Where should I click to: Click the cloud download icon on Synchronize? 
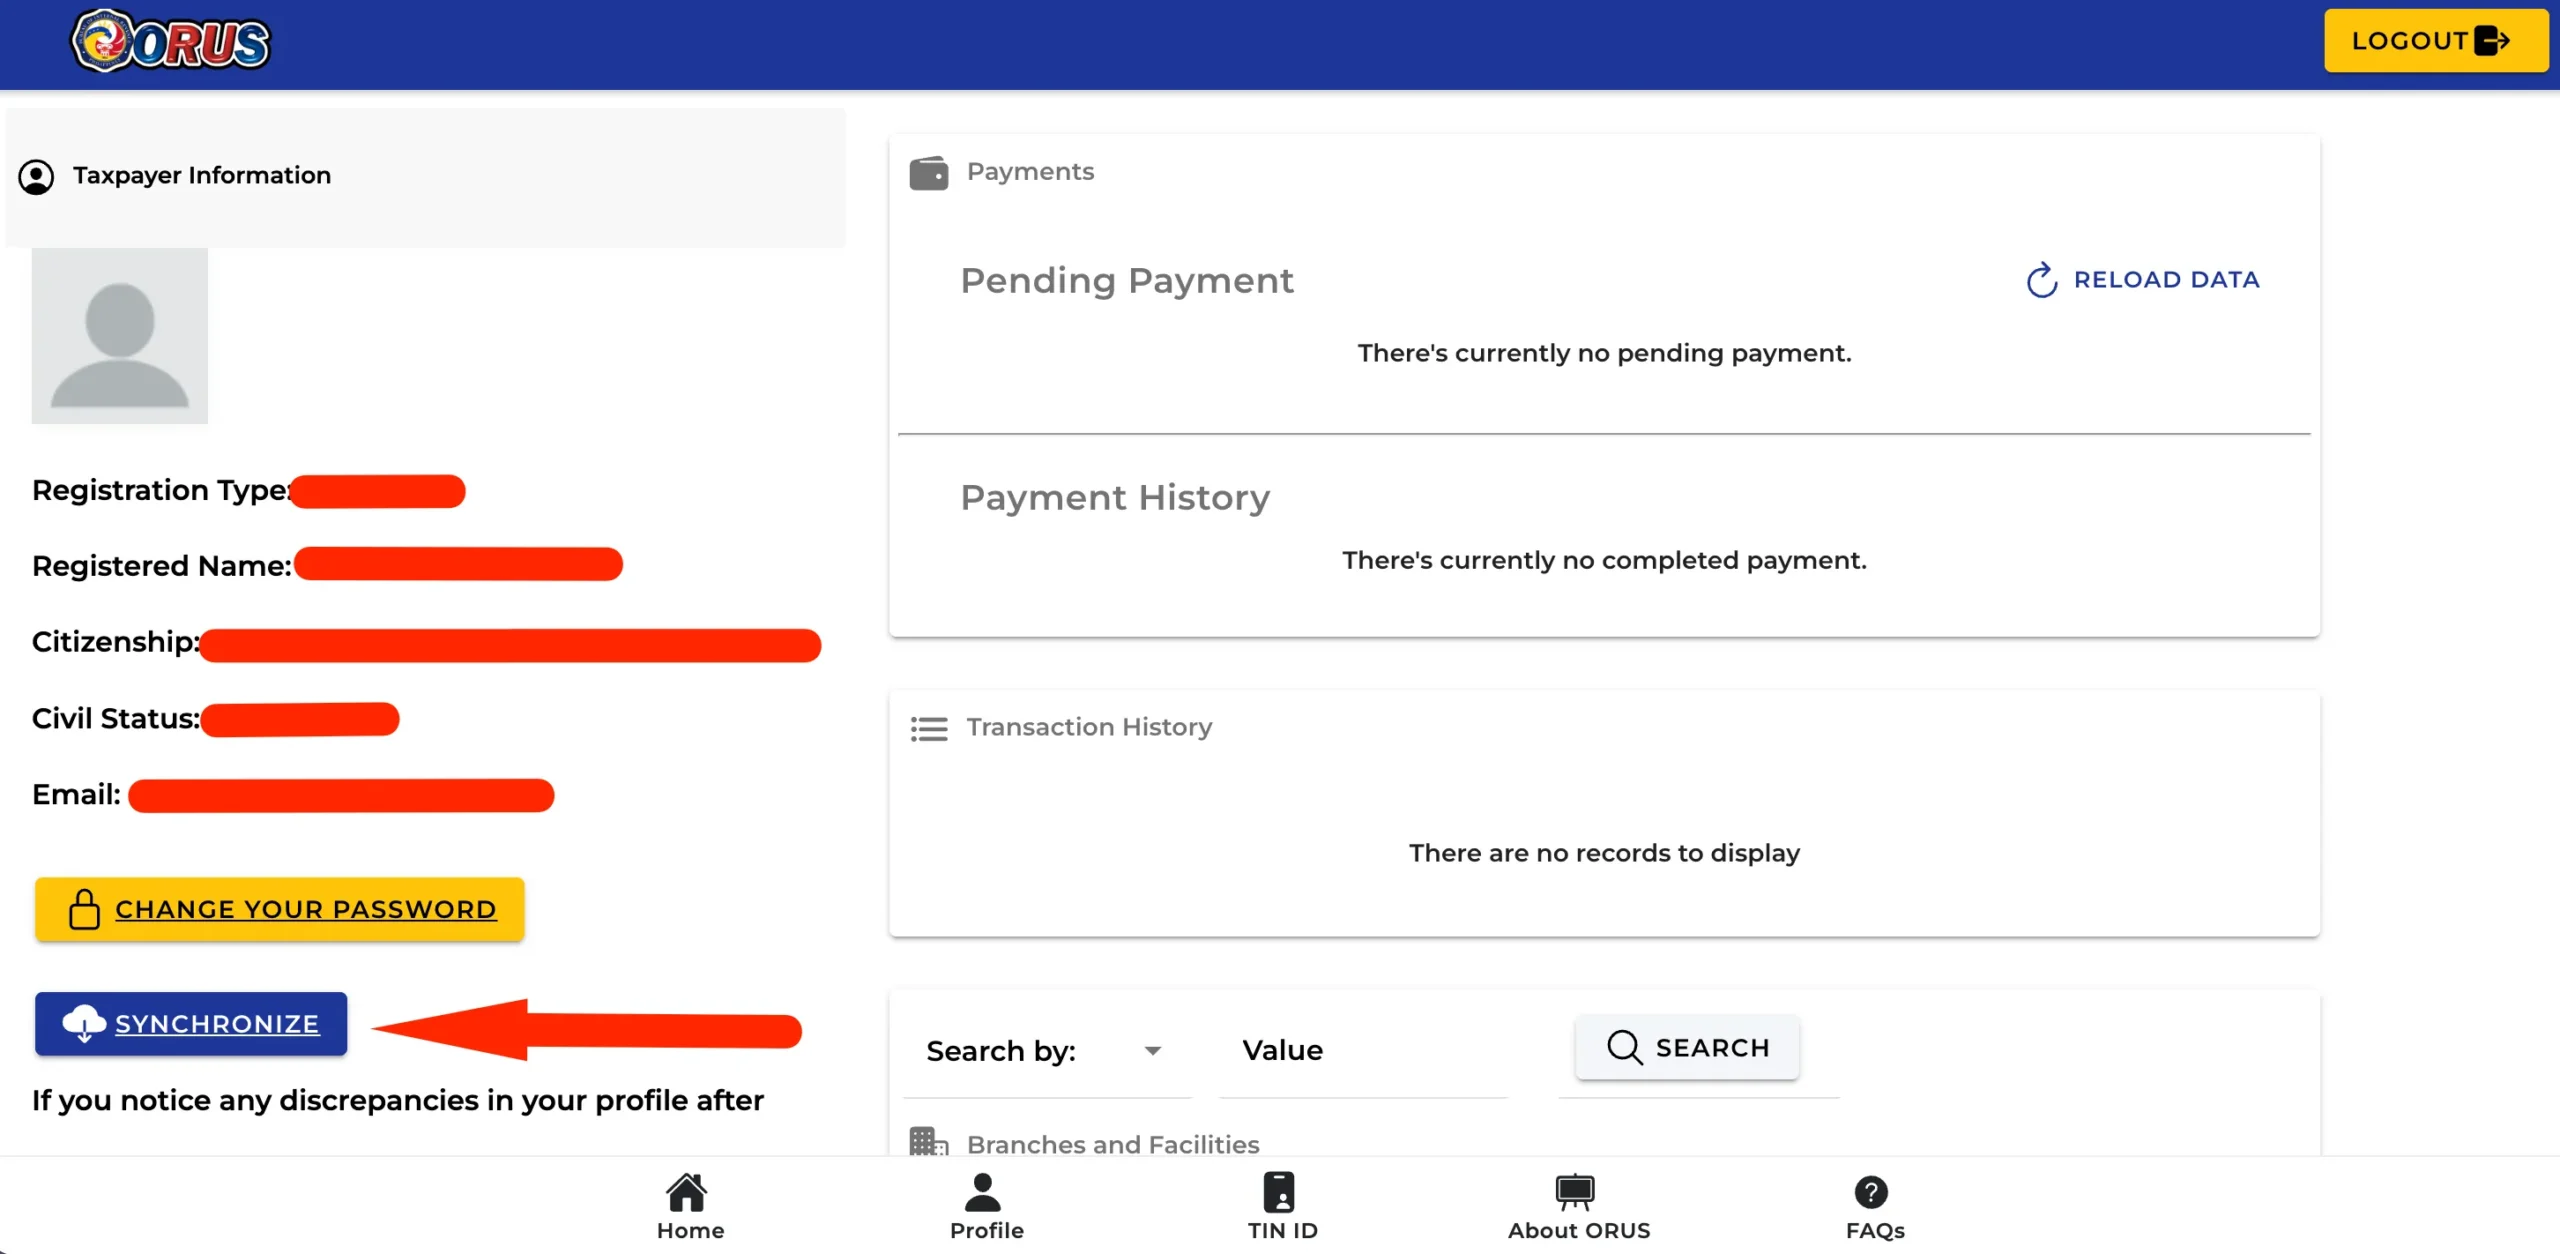pos(84,1023)
